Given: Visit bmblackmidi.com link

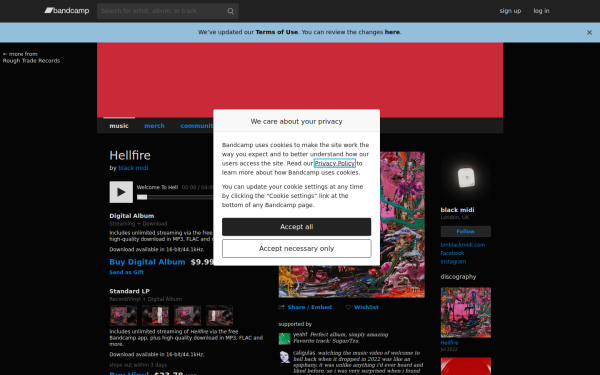Looking at the screenshot, I should point(463,245).
